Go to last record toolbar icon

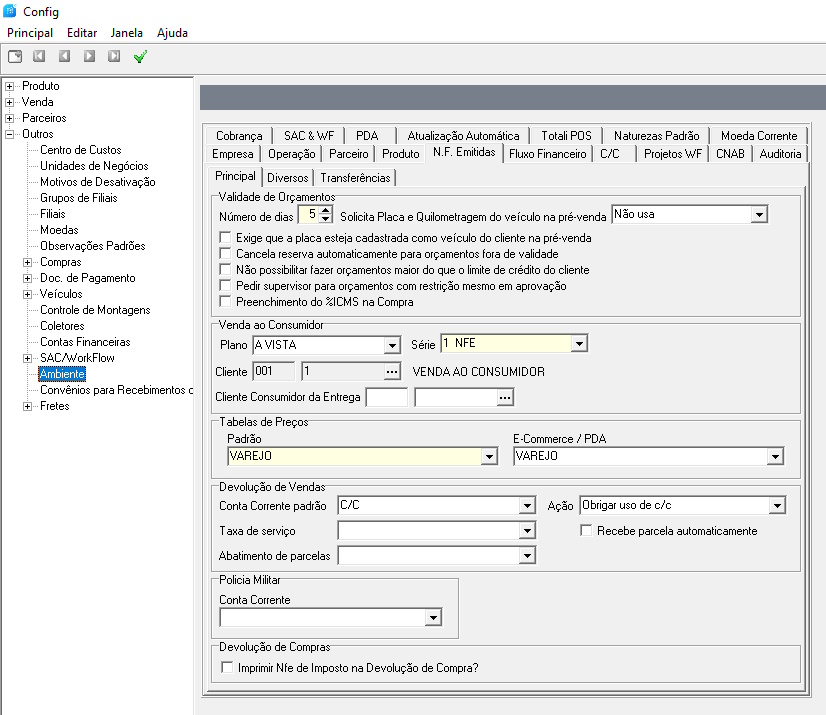pyautogui.click(x=115, y=57)
